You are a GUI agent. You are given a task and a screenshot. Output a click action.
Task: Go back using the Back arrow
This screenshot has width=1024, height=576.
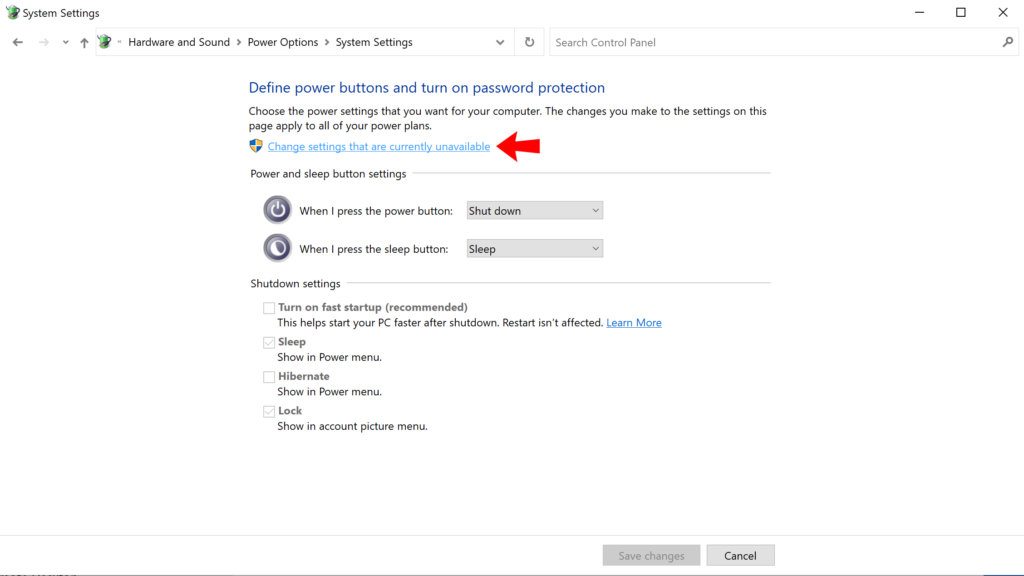(x=18, y=42)
